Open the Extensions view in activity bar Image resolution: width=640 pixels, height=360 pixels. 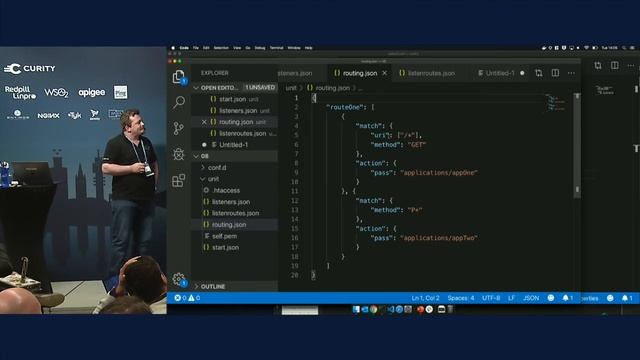click(x=178, y=180)
